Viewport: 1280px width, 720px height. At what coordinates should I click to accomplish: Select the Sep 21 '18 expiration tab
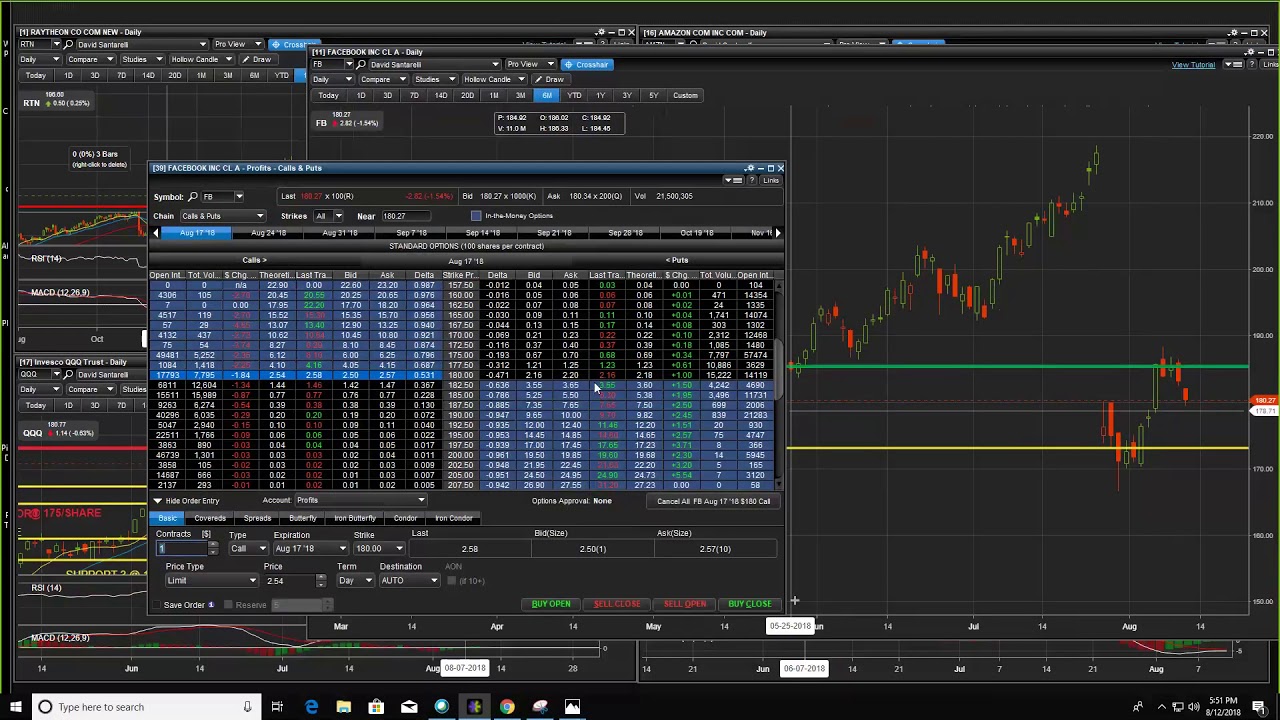coord(554,233)
